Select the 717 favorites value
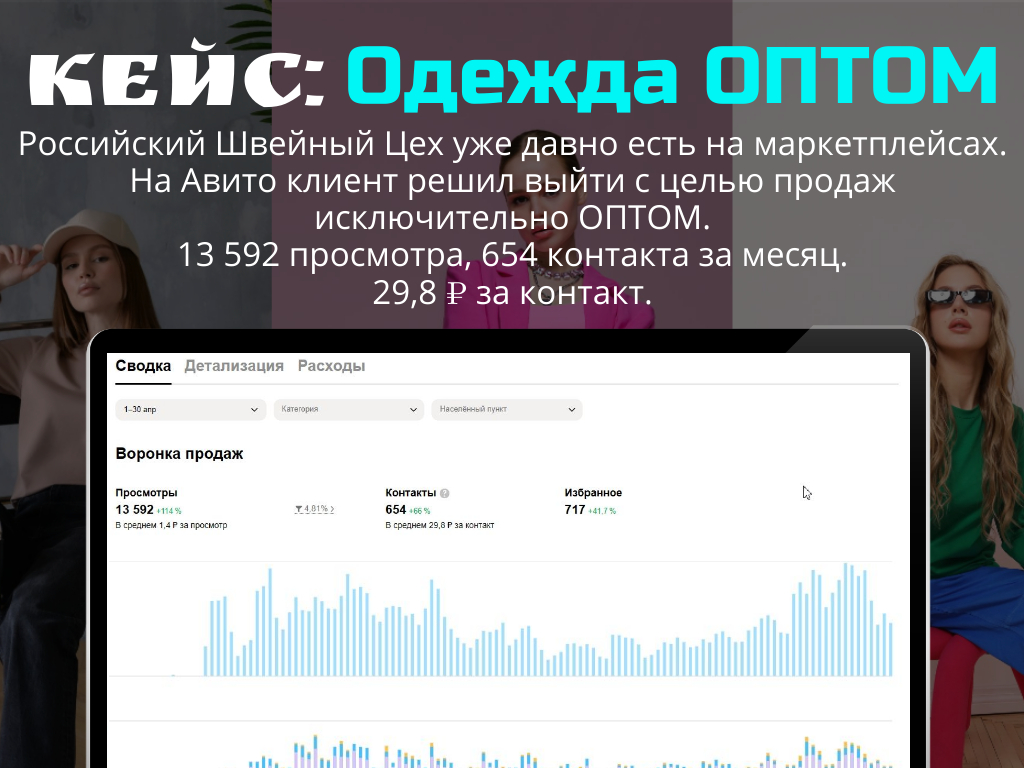 click(x=575, y=509)
